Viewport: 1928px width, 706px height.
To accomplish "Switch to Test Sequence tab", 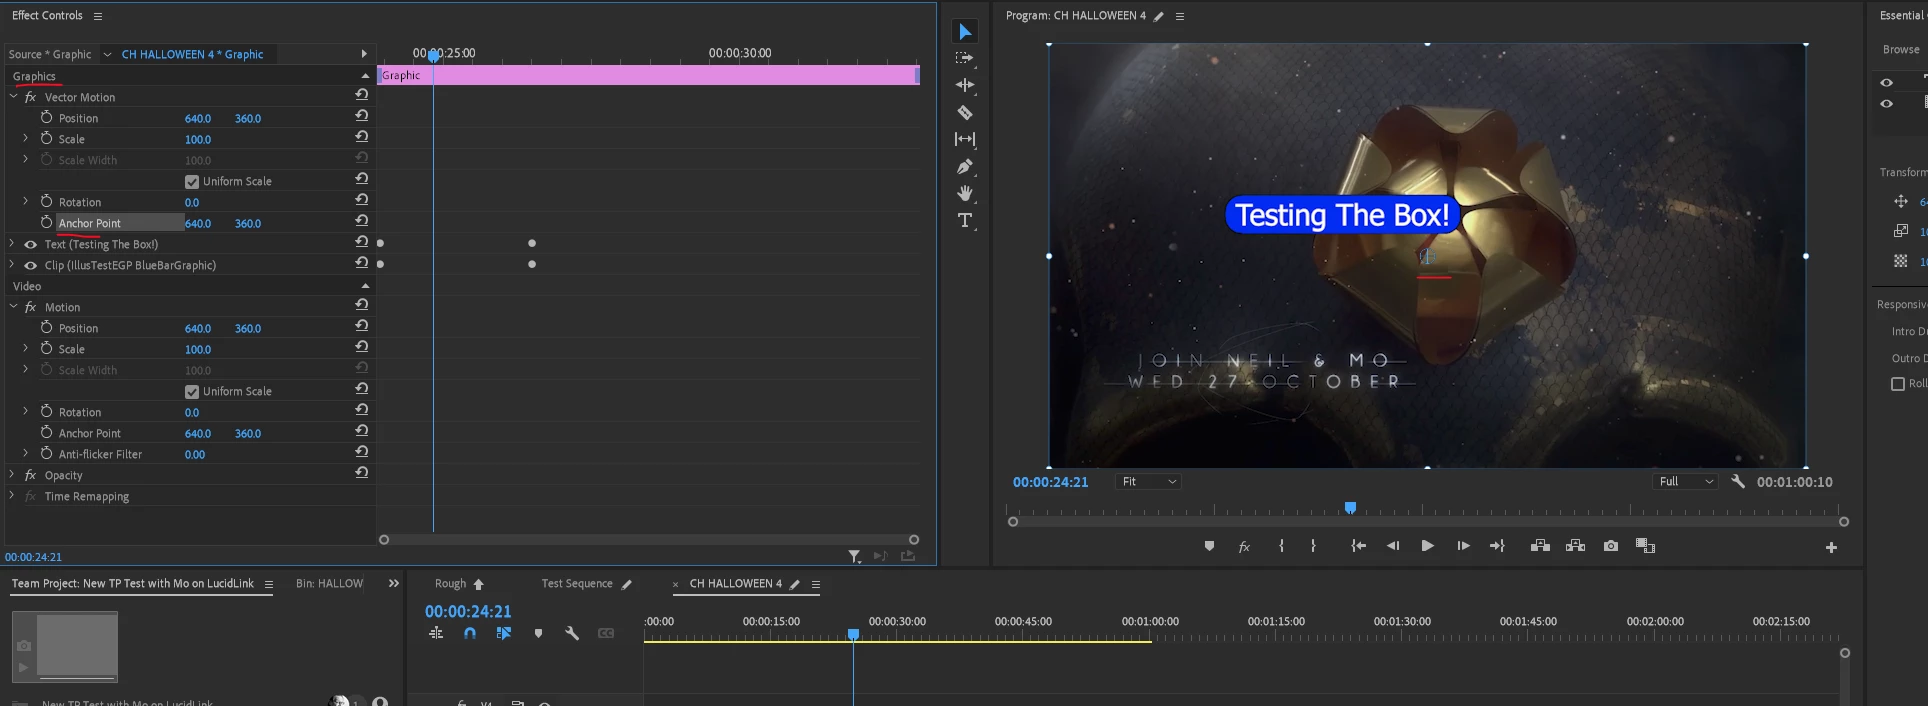I will point(577,584).
